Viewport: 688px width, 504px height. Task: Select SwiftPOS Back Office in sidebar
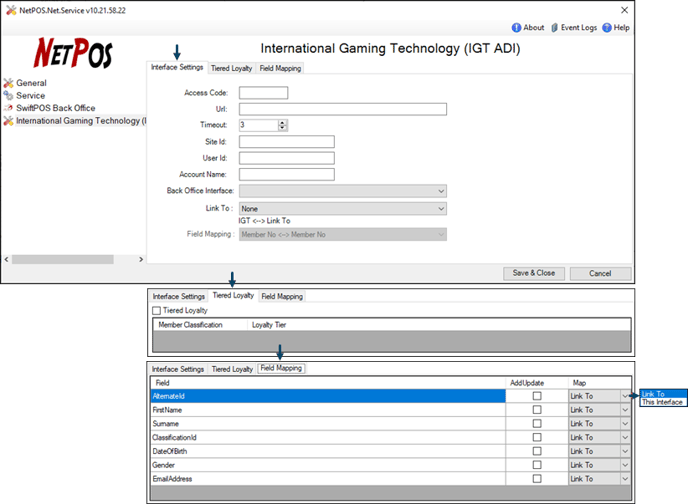55,108
